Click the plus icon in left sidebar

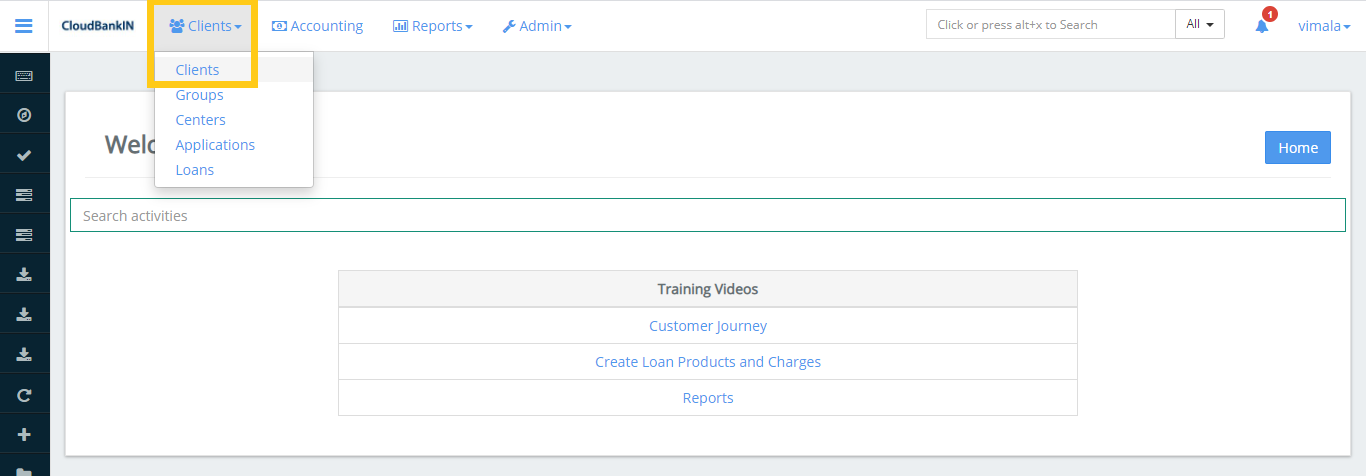24,435
